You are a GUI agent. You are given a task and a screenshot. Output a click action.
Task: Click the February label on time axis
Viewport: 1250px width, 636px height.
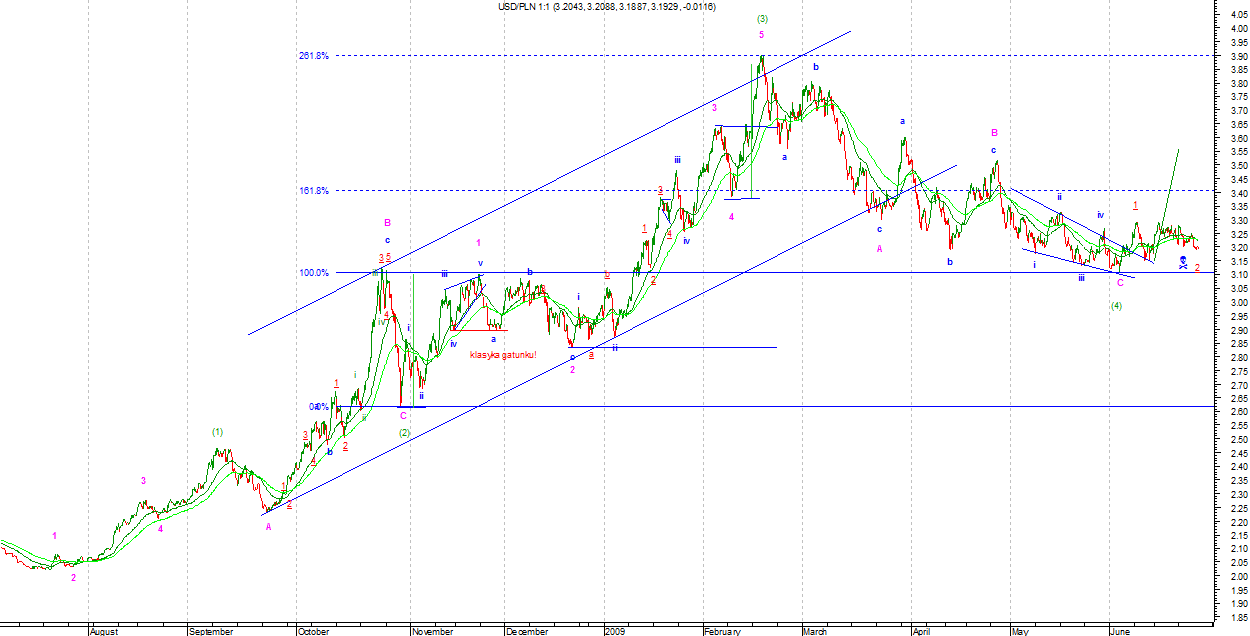722,631
